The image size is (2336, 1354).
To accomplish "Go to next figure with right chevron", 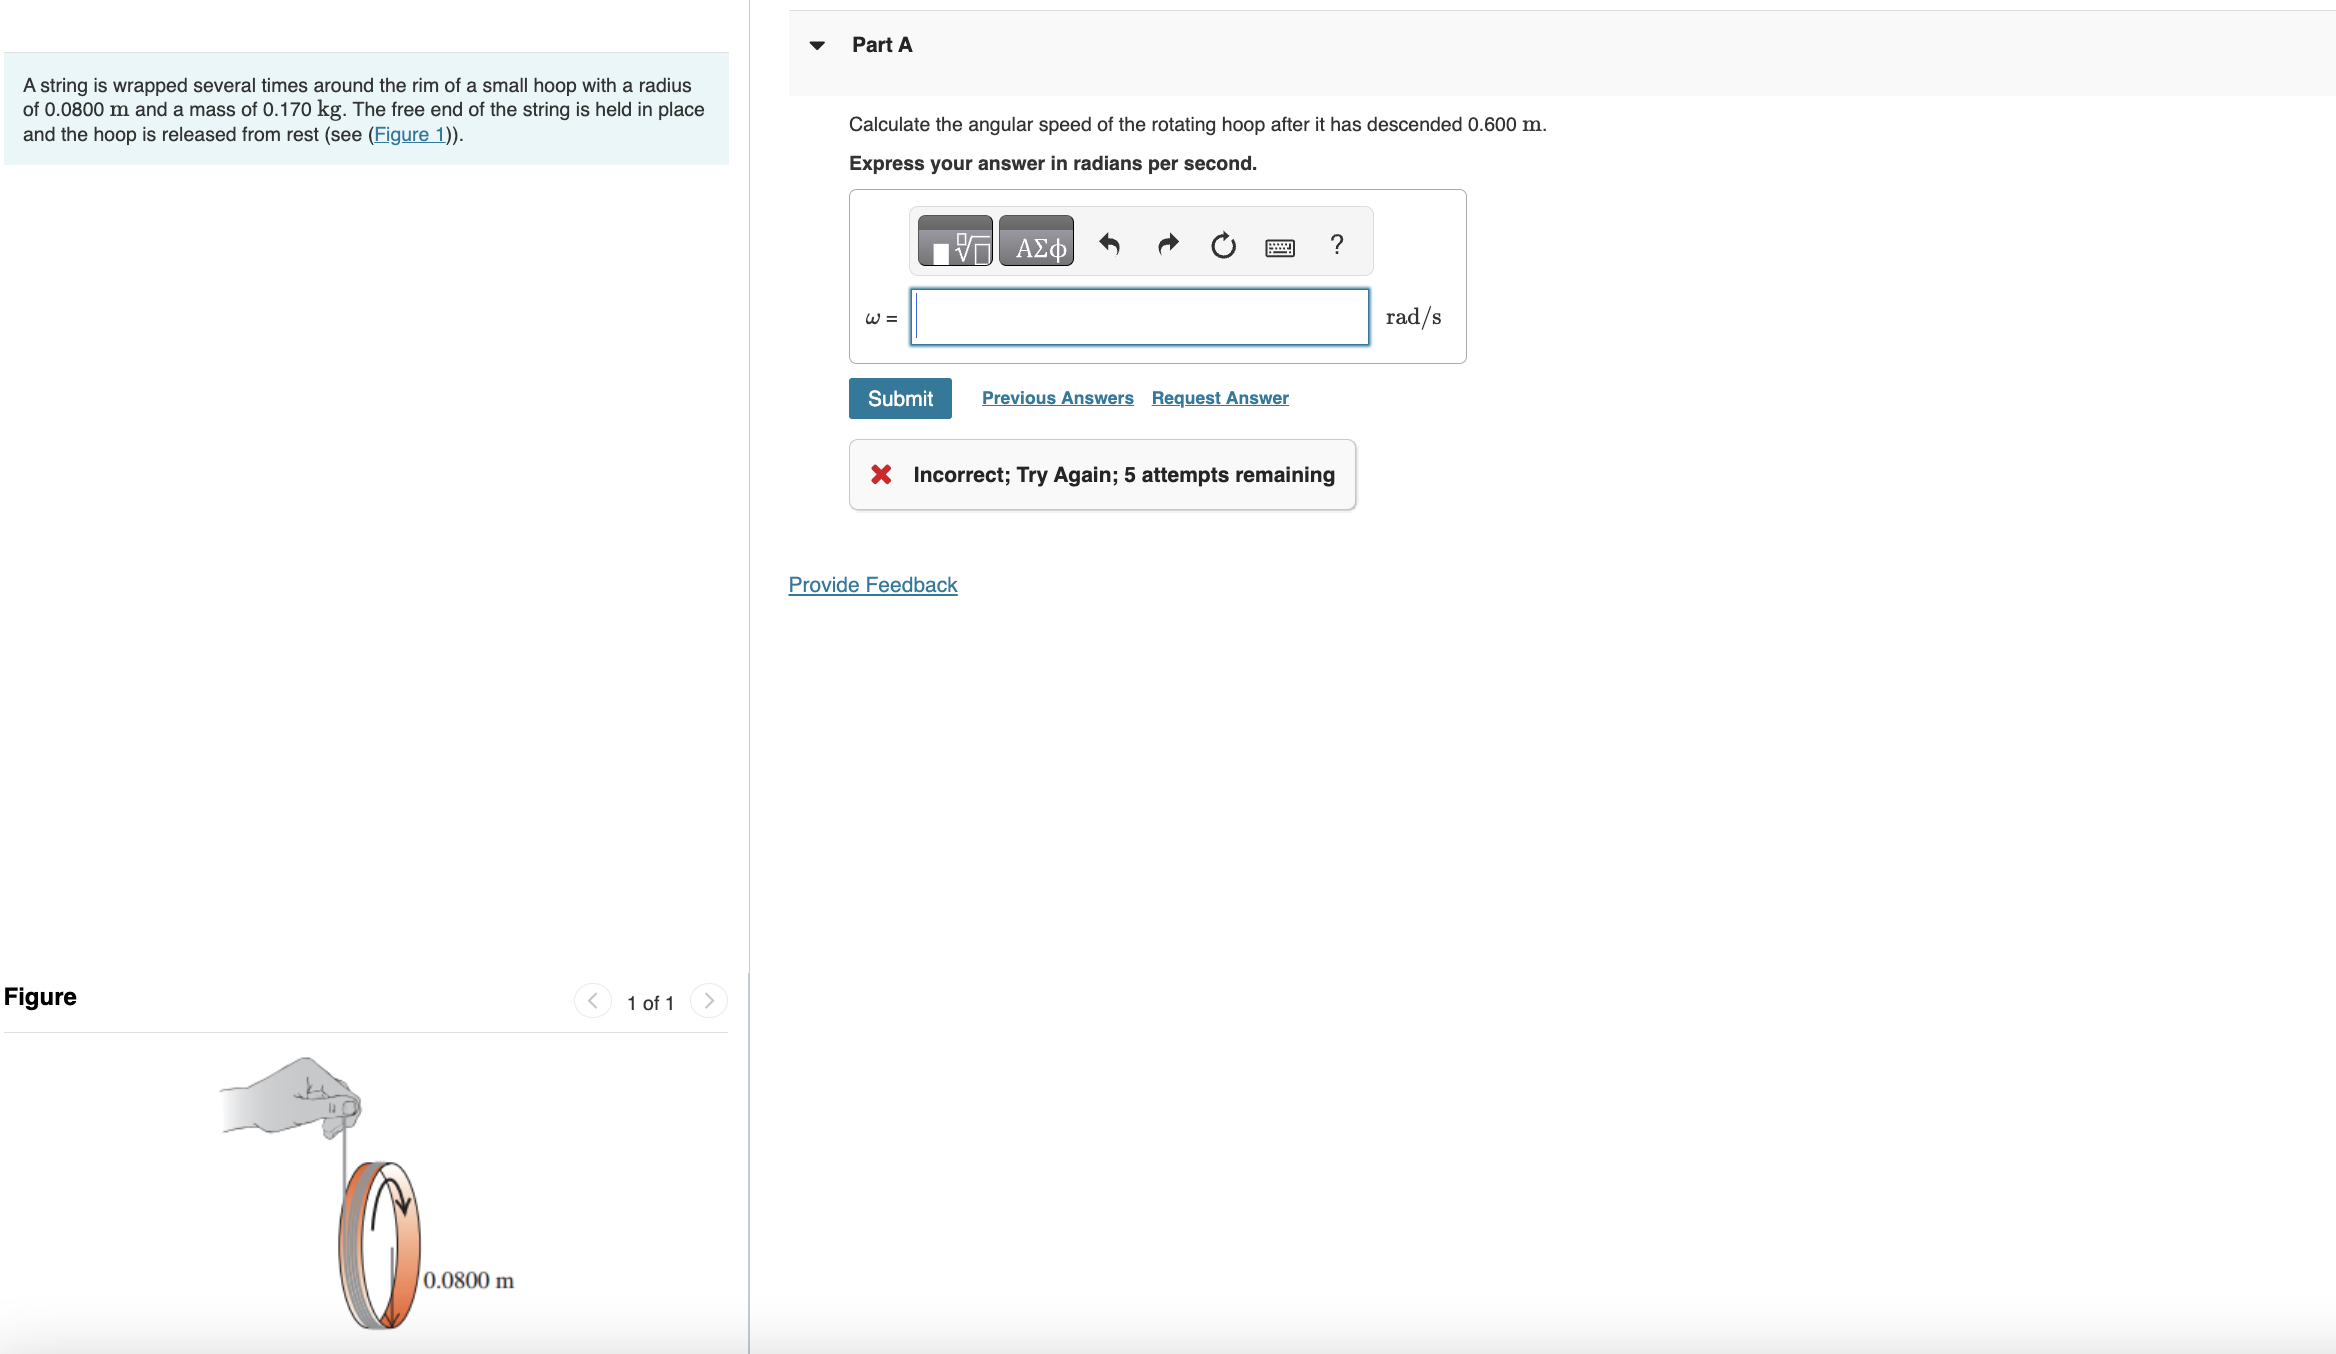I will 709,1000.
